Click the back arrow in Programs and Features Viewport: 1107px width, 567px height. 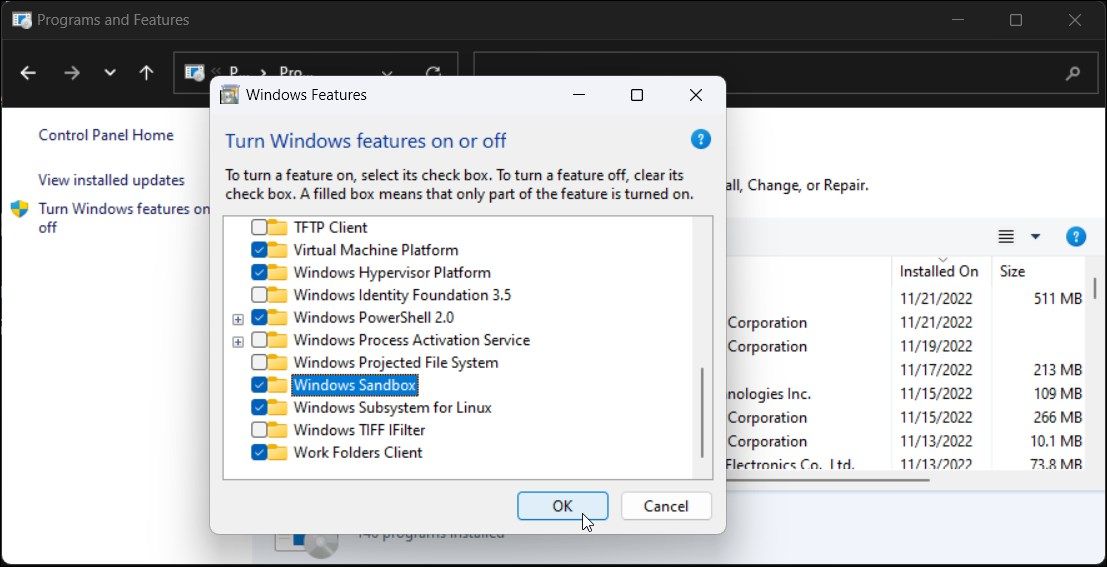pyautogui.click(x=28, y=73)
